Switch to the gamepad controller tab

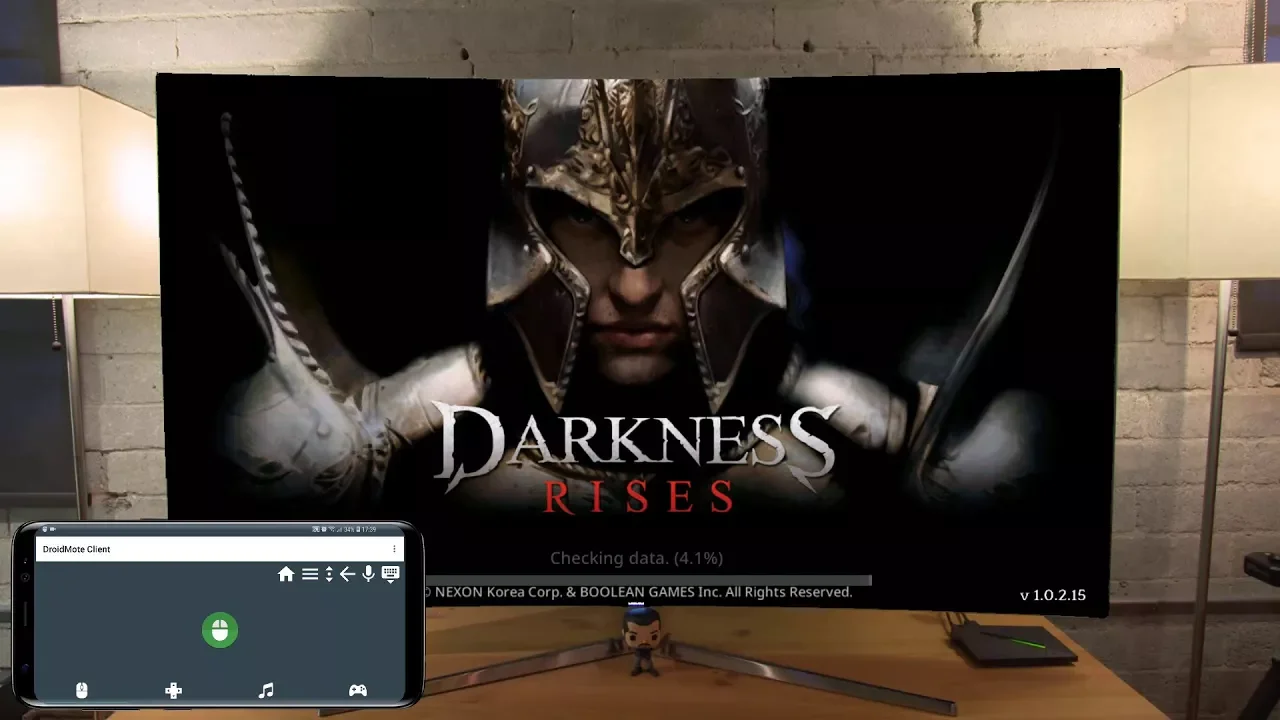(357, 690)
